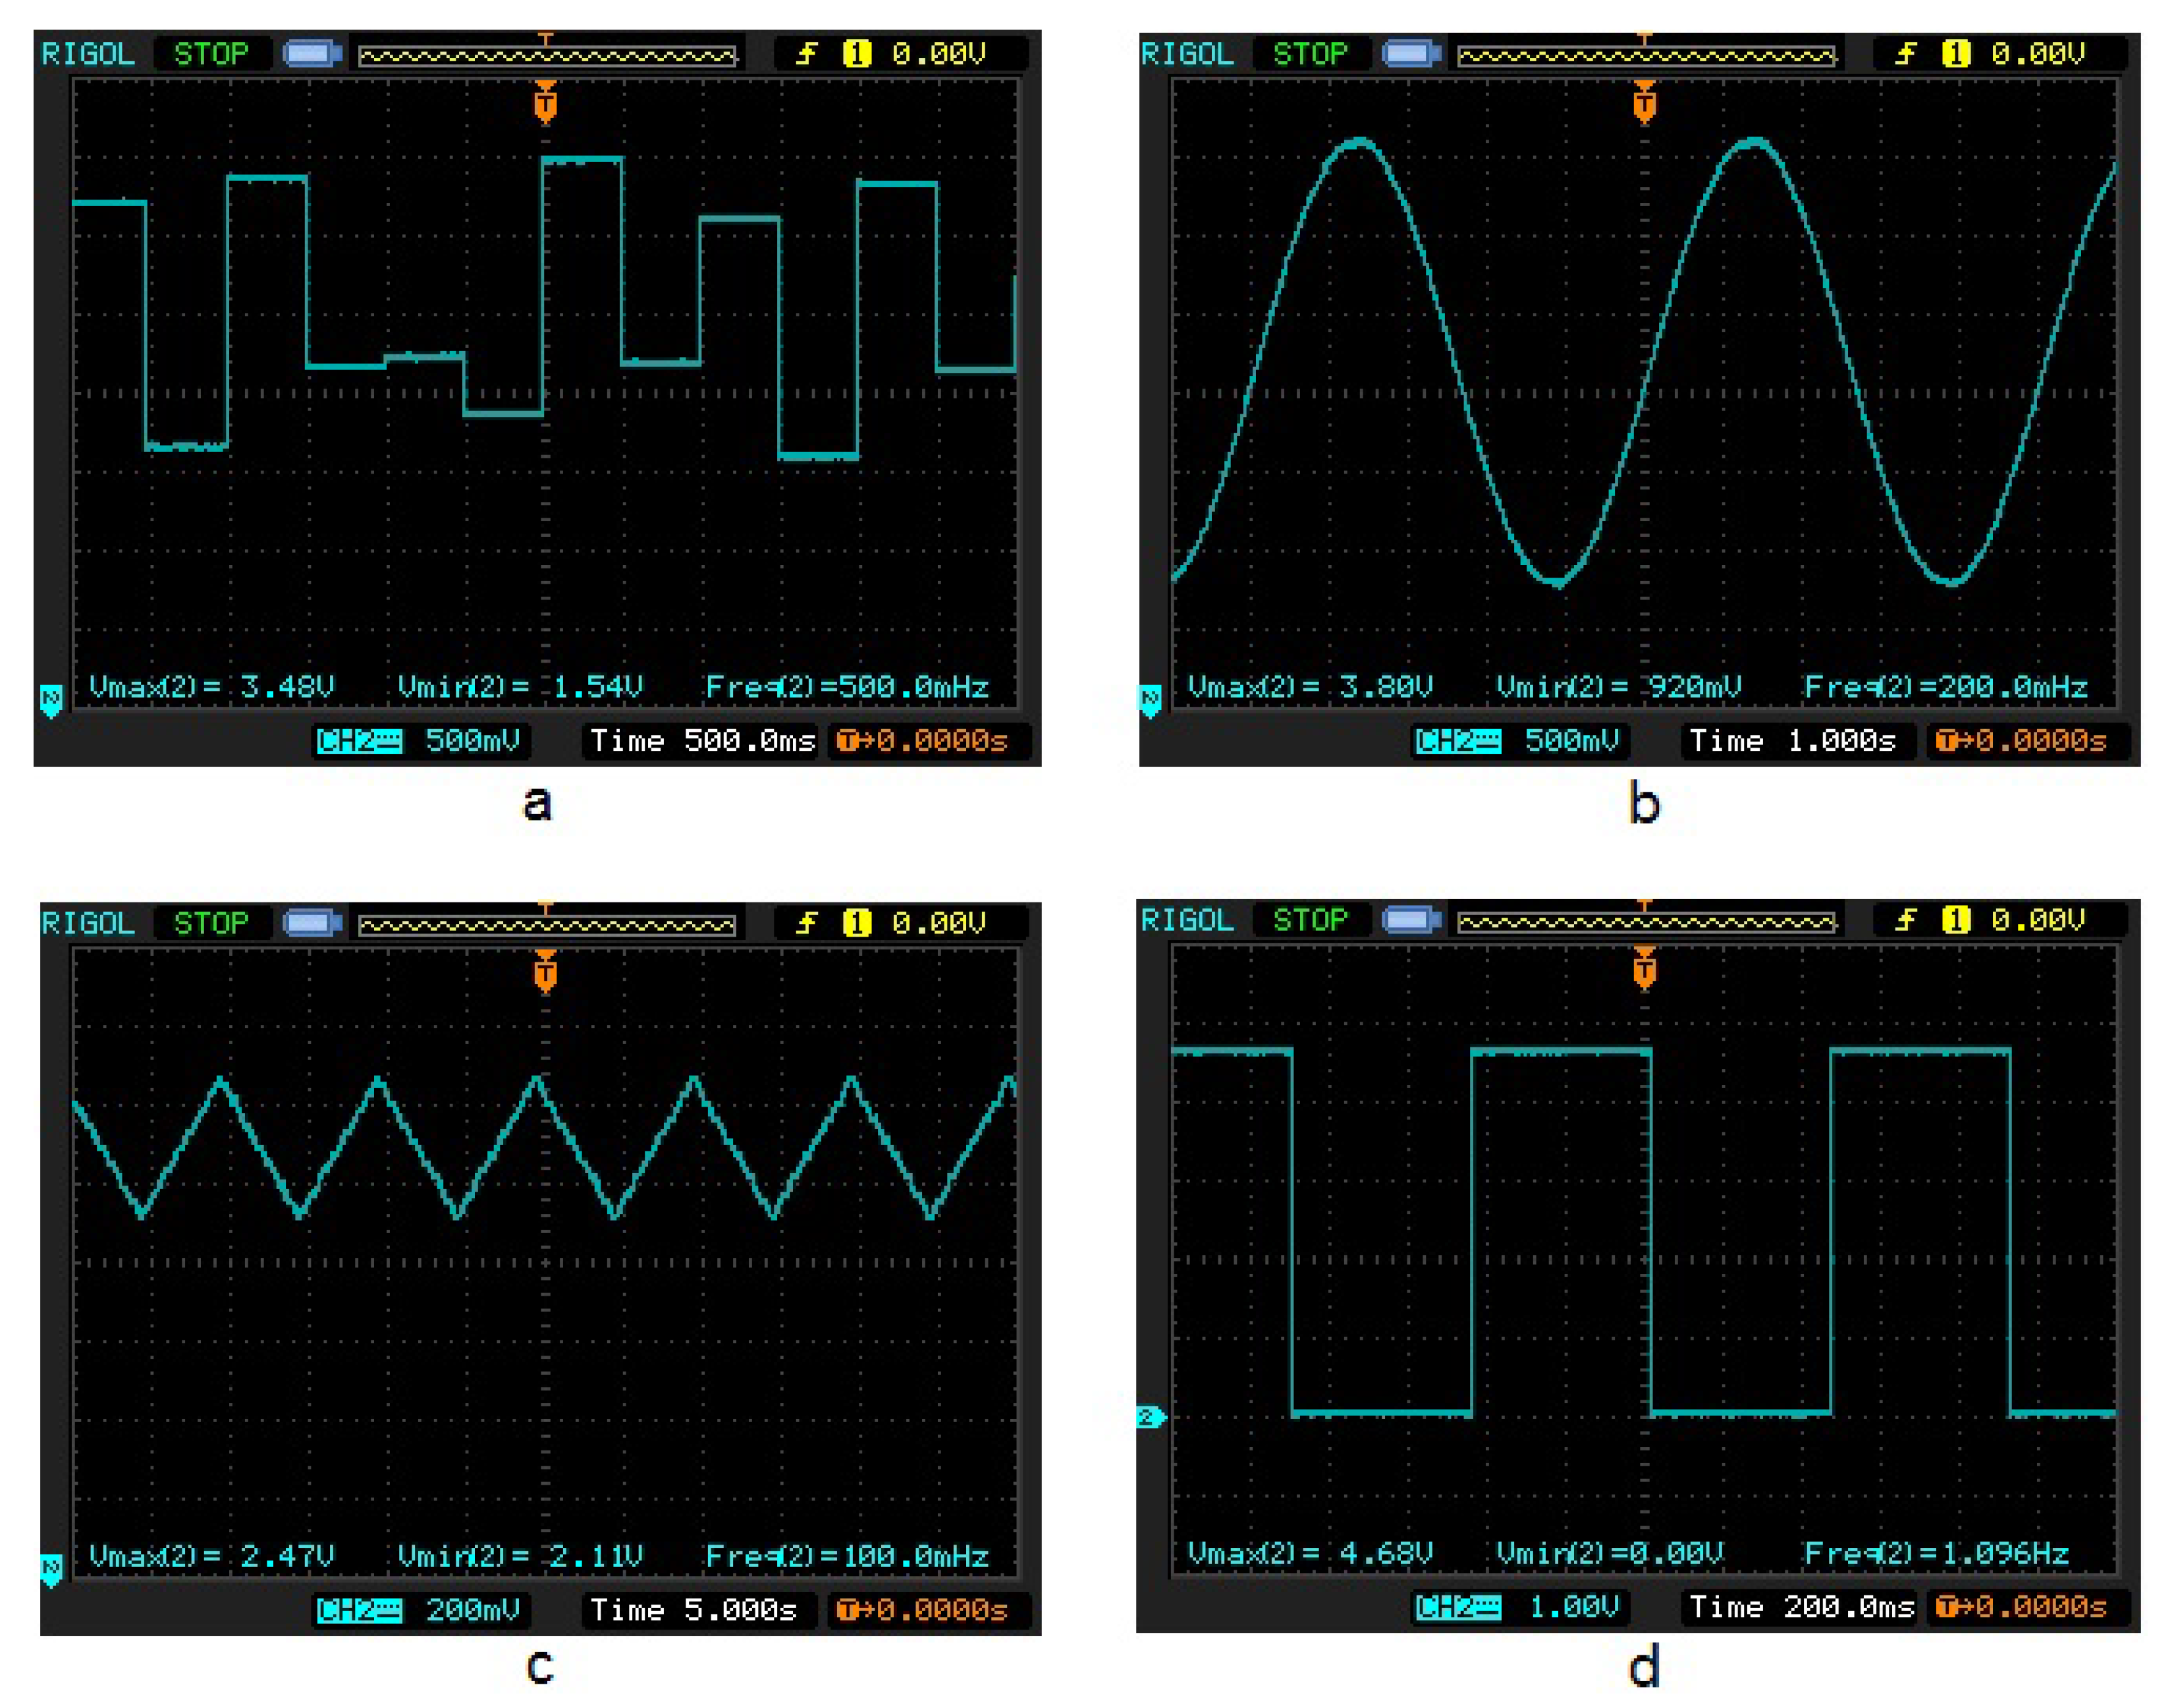Click the waveform memory bar in panel b
This screenshot has height=1708, width=2174.
[x=1646, y=55]
